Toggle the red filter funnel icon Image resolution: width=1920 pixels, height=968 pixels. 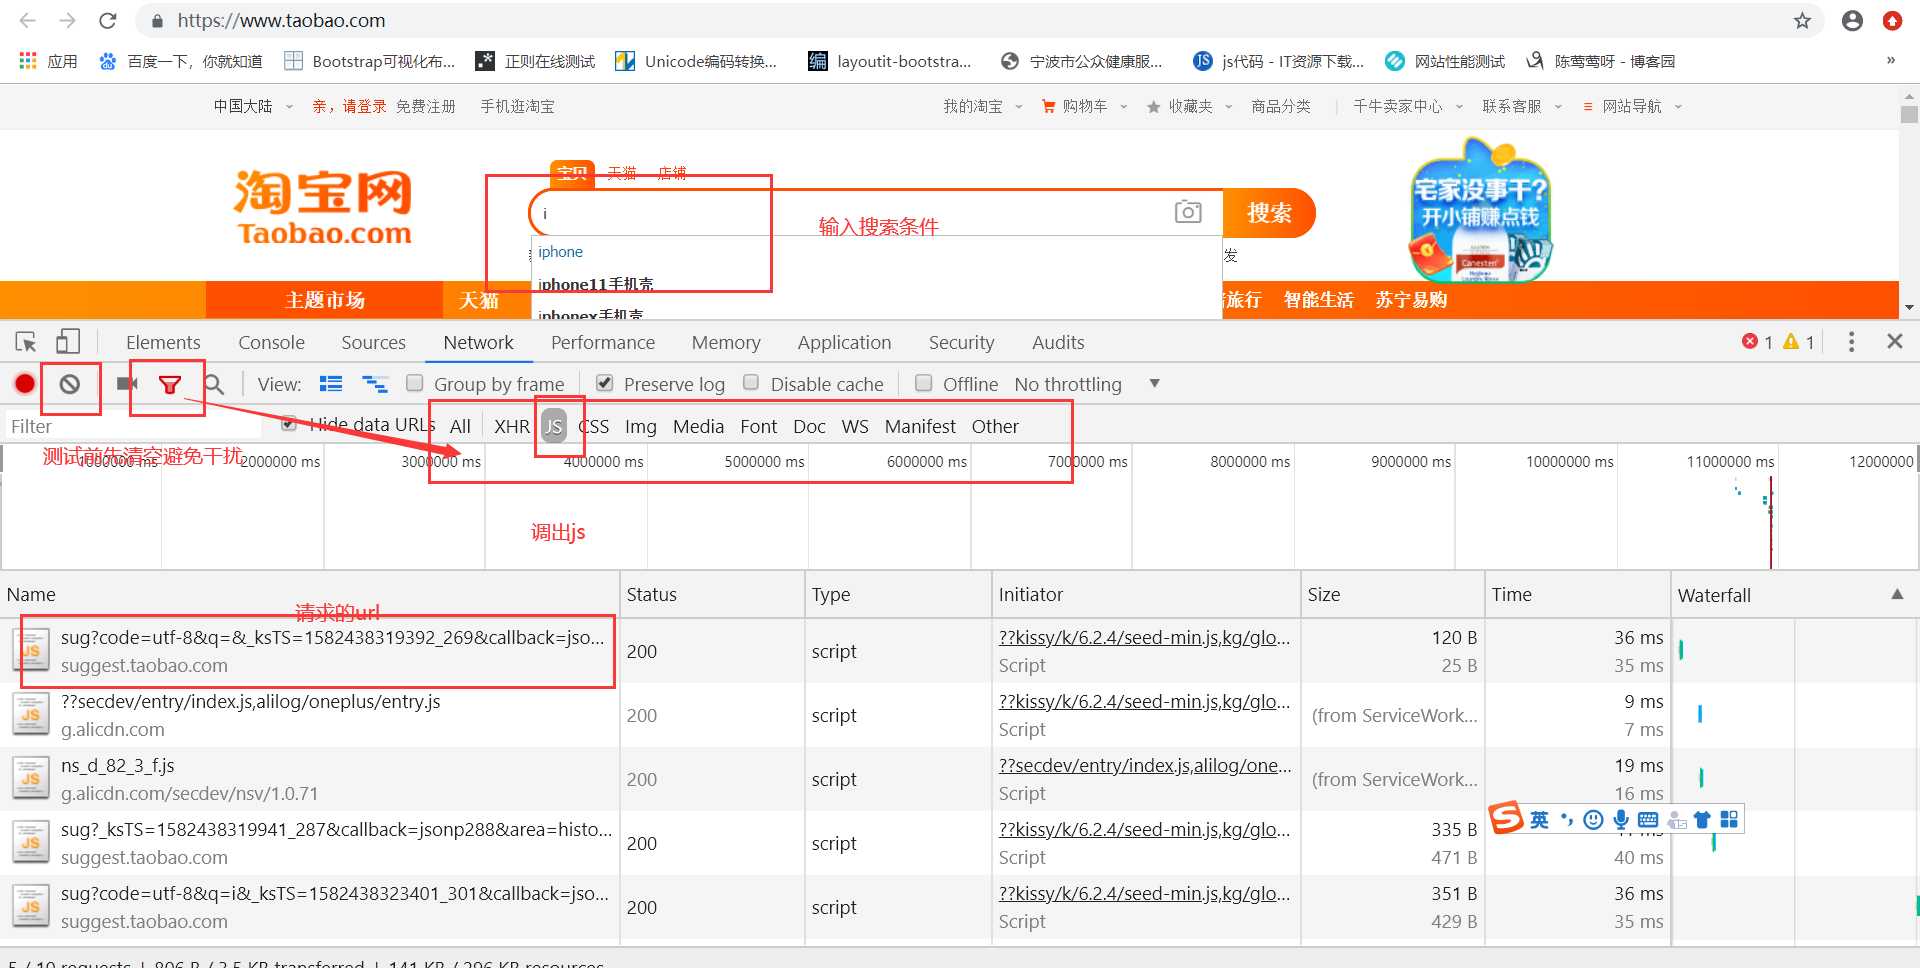[x=170, y=385]
